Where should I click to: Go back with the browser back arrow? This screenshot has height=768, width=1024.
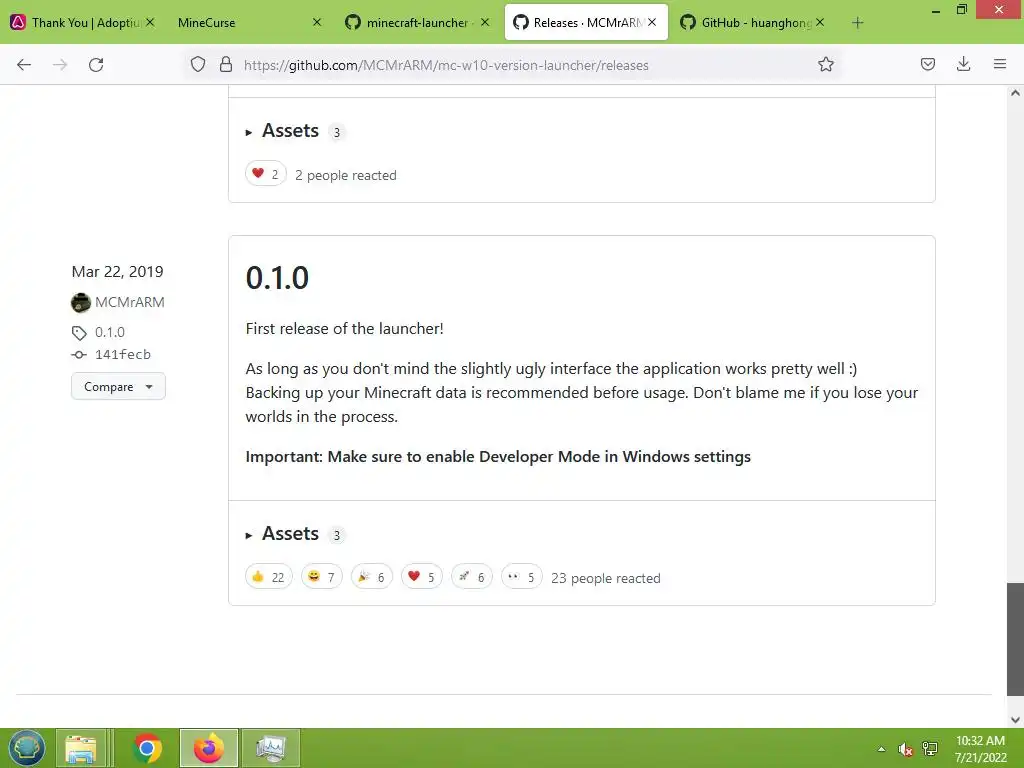click(24, 65)
